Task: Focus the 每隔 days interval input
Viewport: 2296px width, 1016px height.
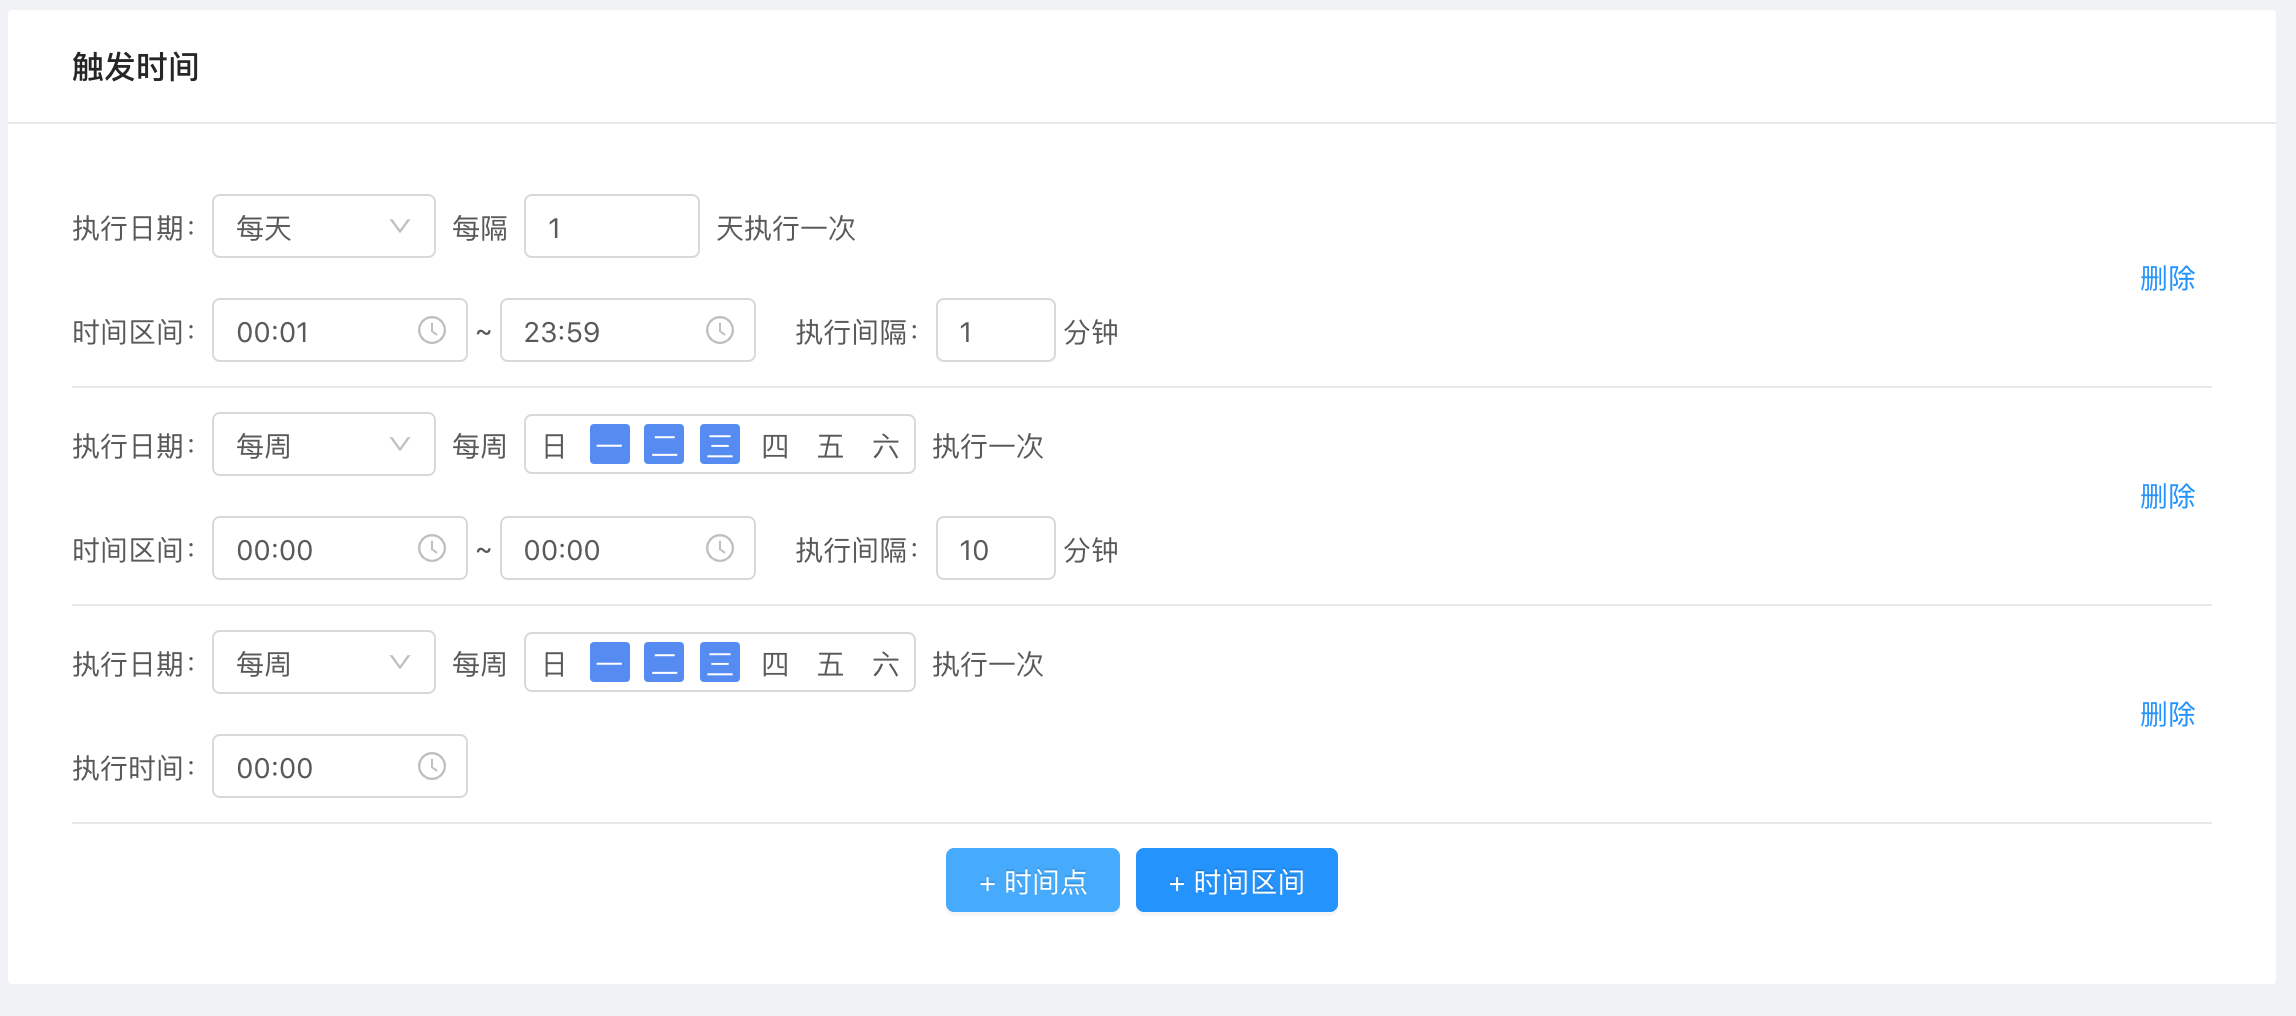Action: tap(611, 227)
